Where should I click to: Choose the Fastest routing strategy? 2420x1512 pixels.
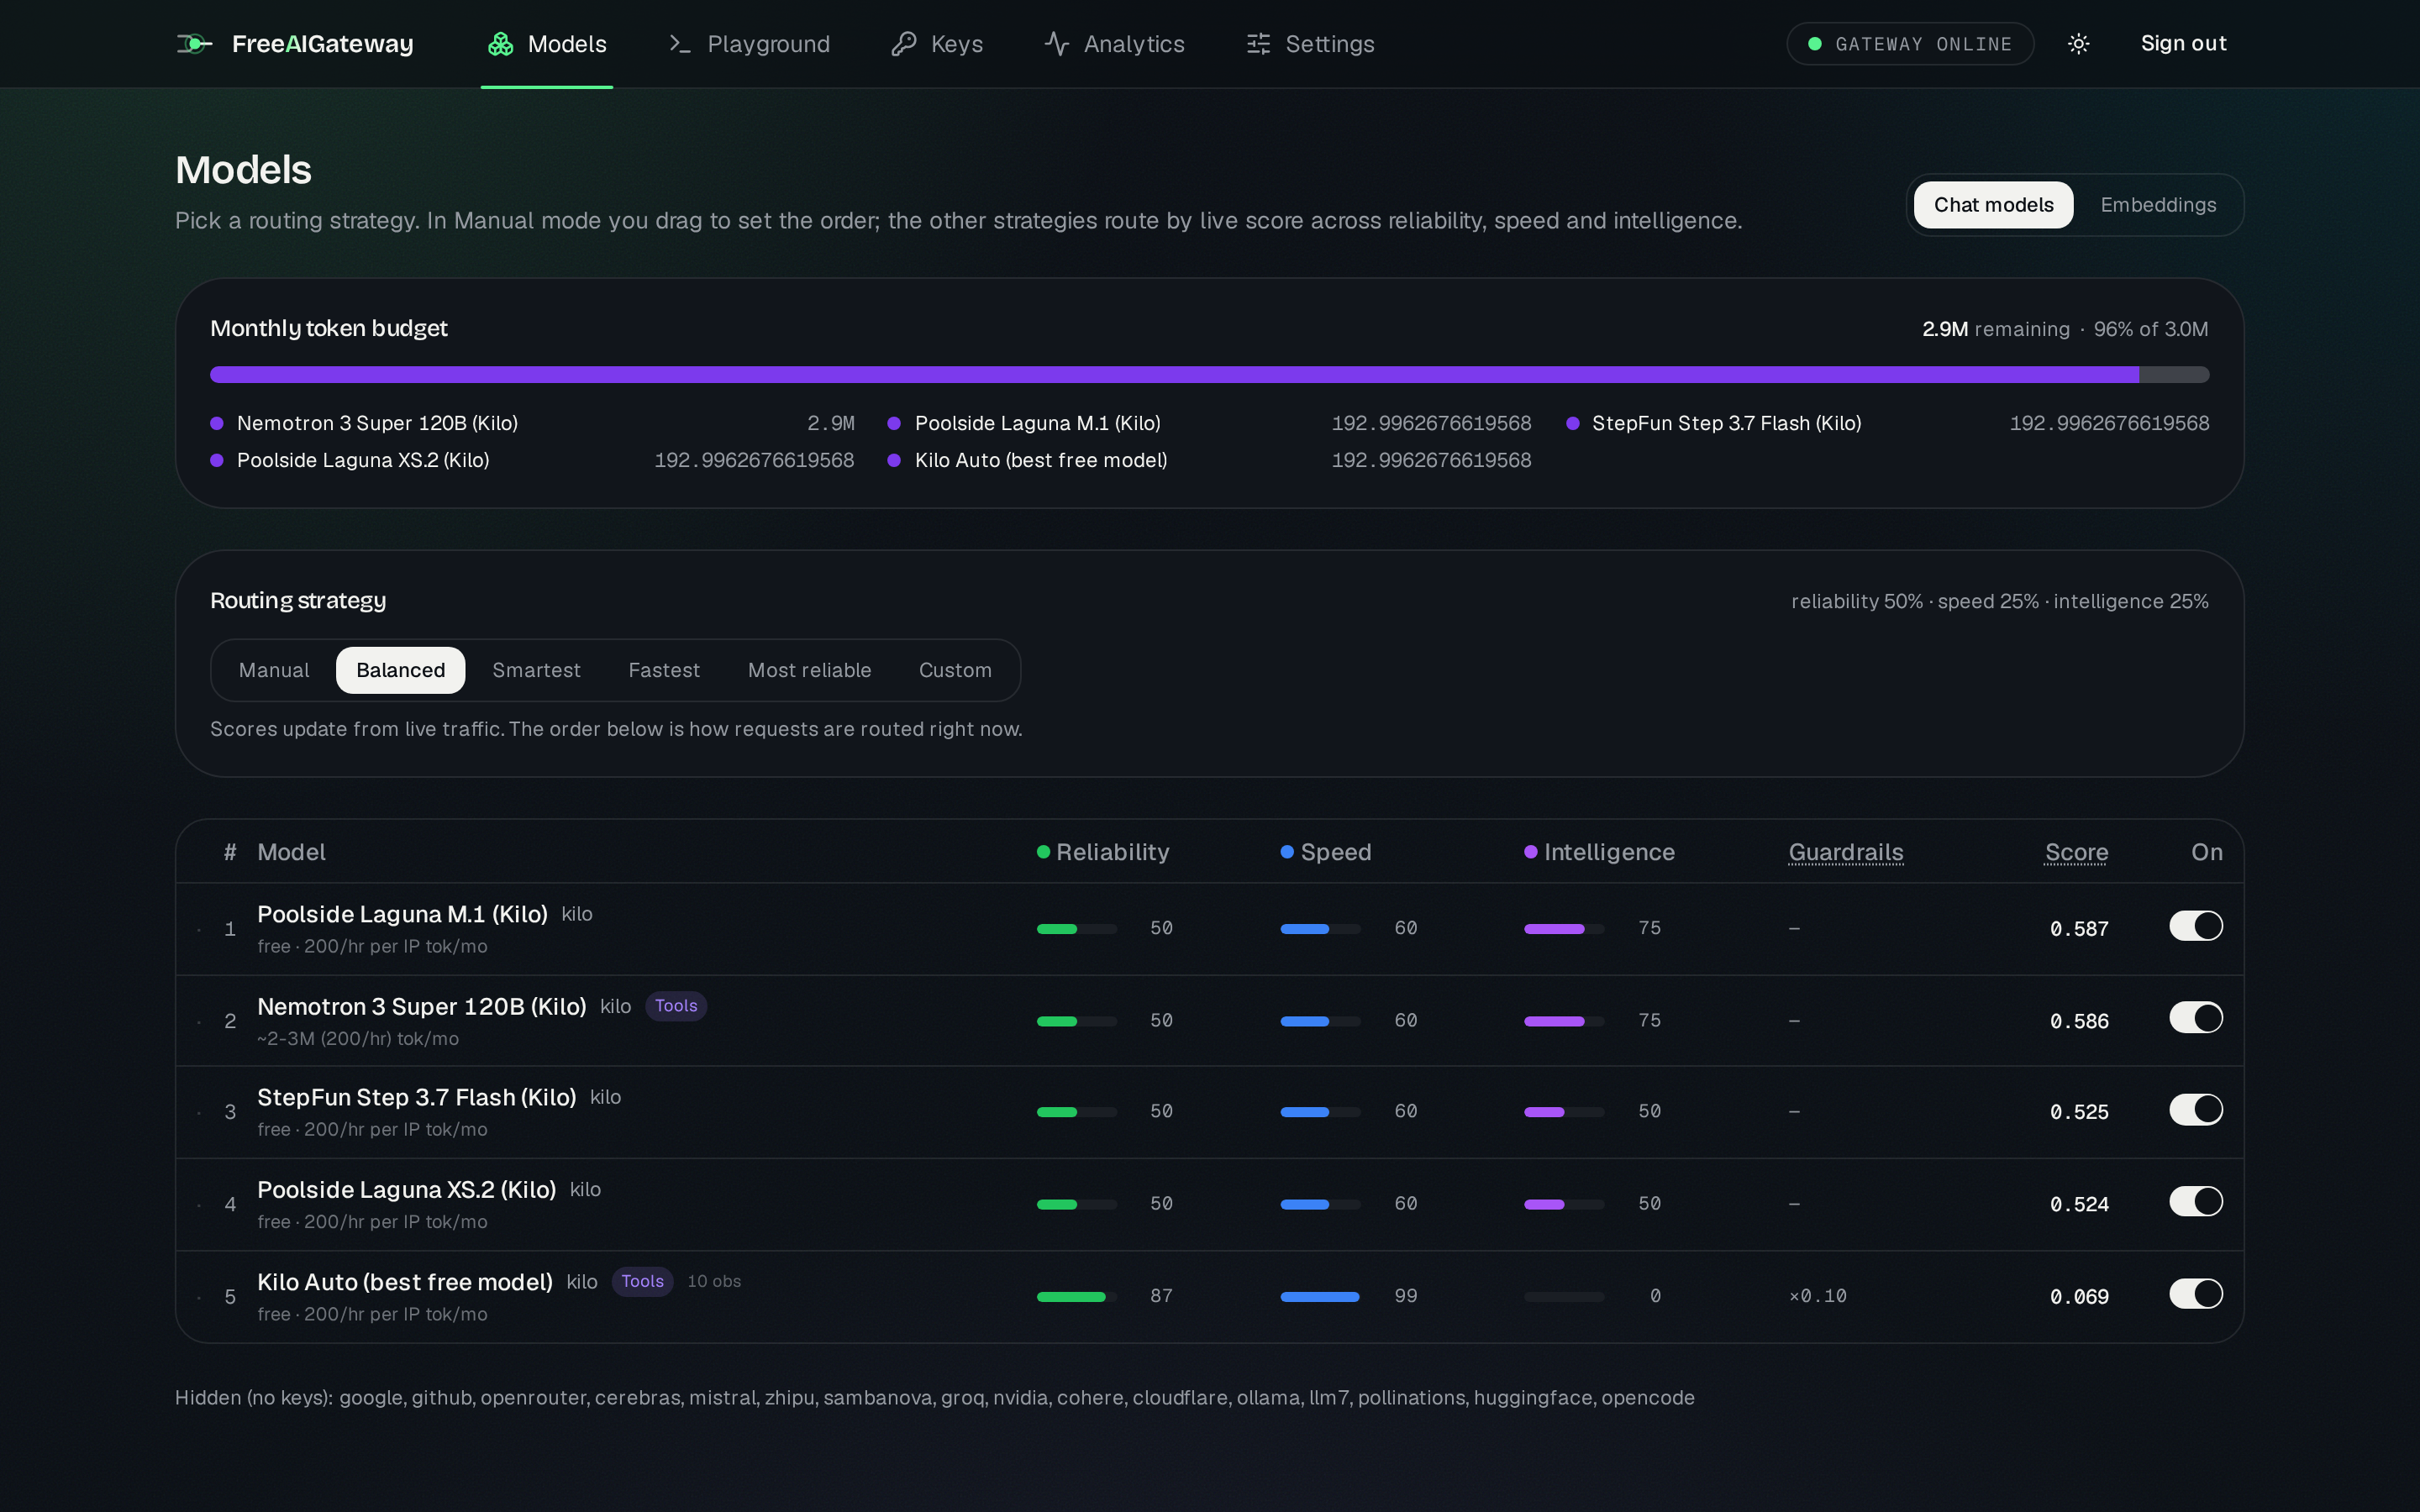point(664,670)
